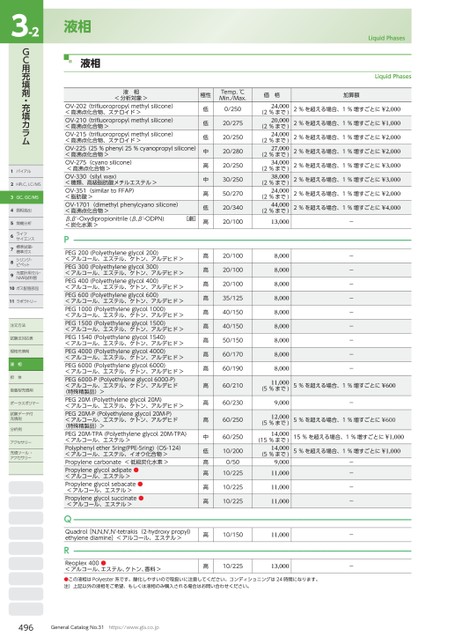Viewport: 455px width, 644px height.
Task: Select the PEG 20M-TPA row name
Action: [x=126, y=434]
